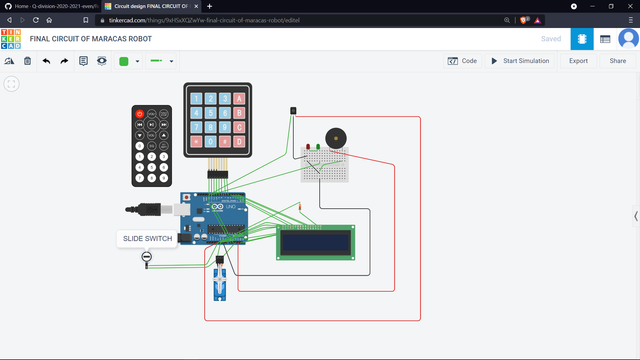Click keypad key A
This screenshot has width=640, height=360.
[x=239, y=98]
